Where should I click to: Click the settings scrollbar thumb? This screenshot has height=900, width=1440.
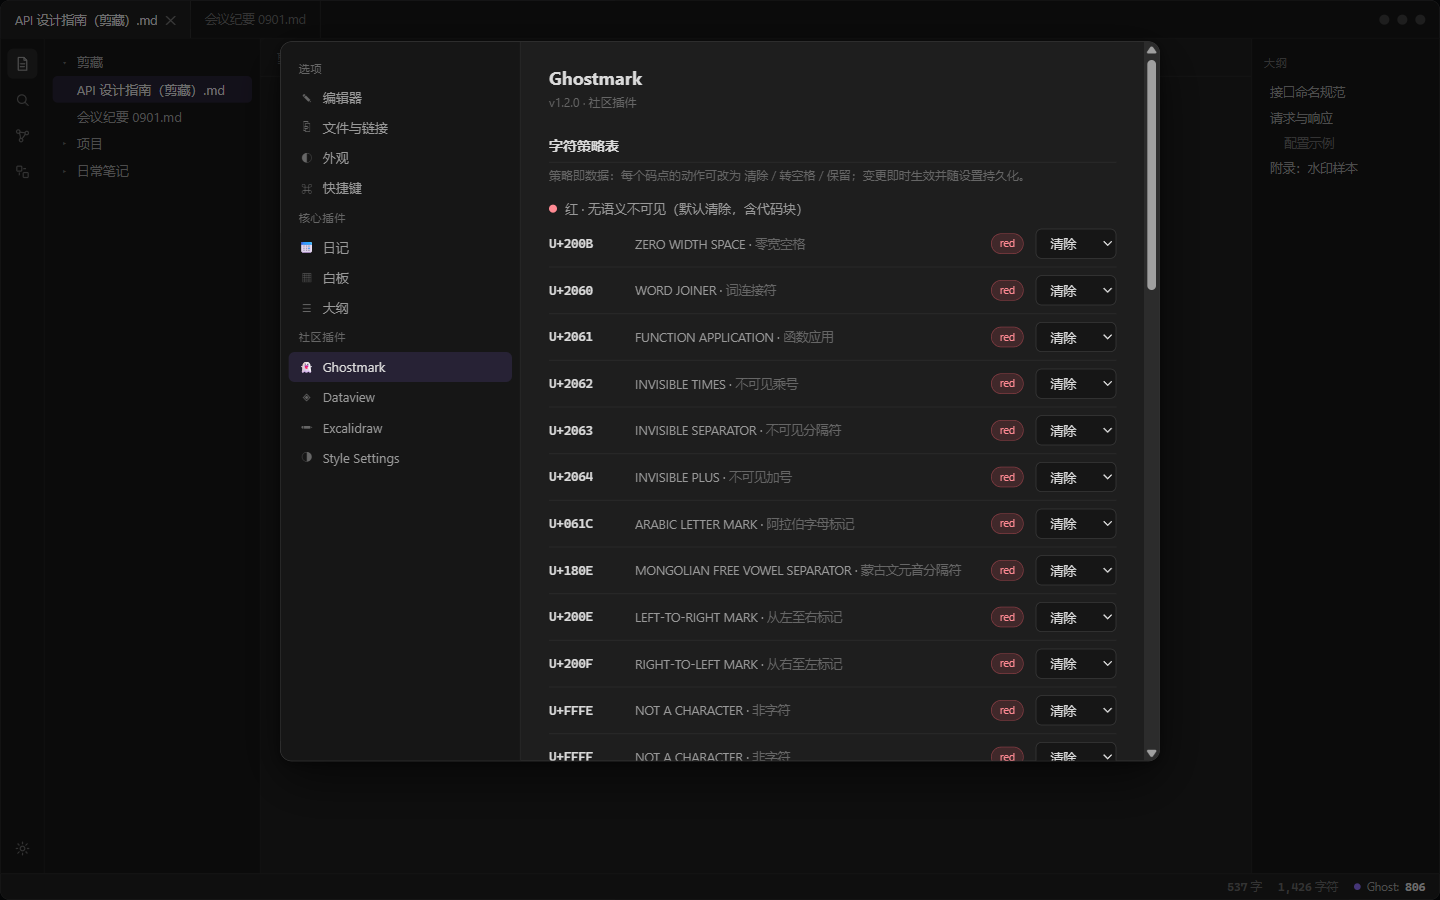coord(1151,175)
